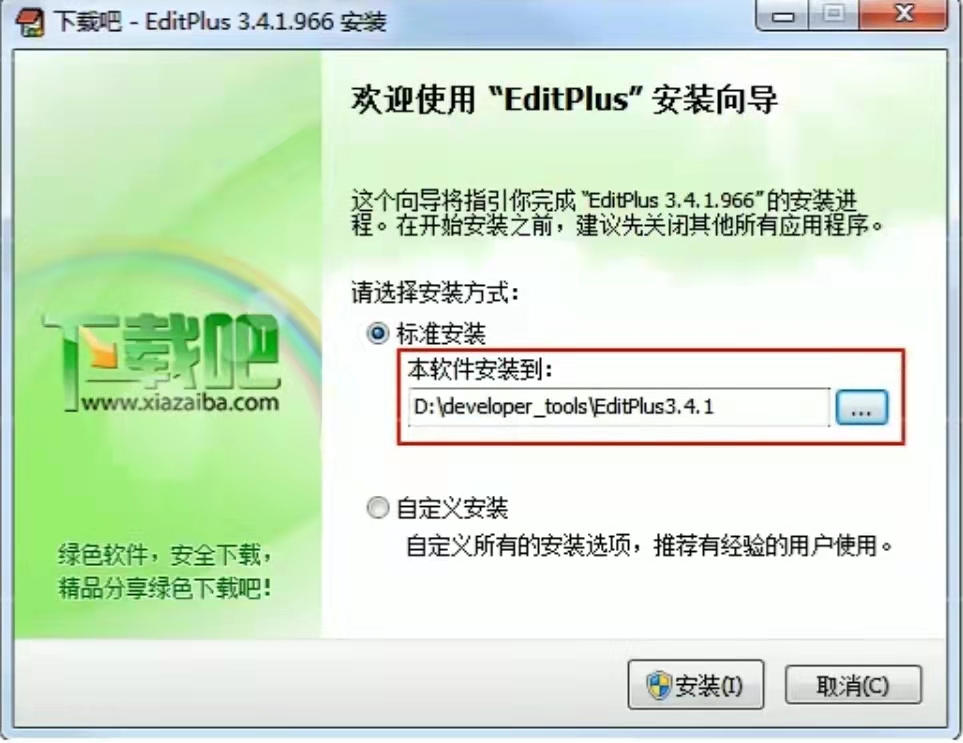
Task: Click the installer icon in the title bar
Action: 28,23
